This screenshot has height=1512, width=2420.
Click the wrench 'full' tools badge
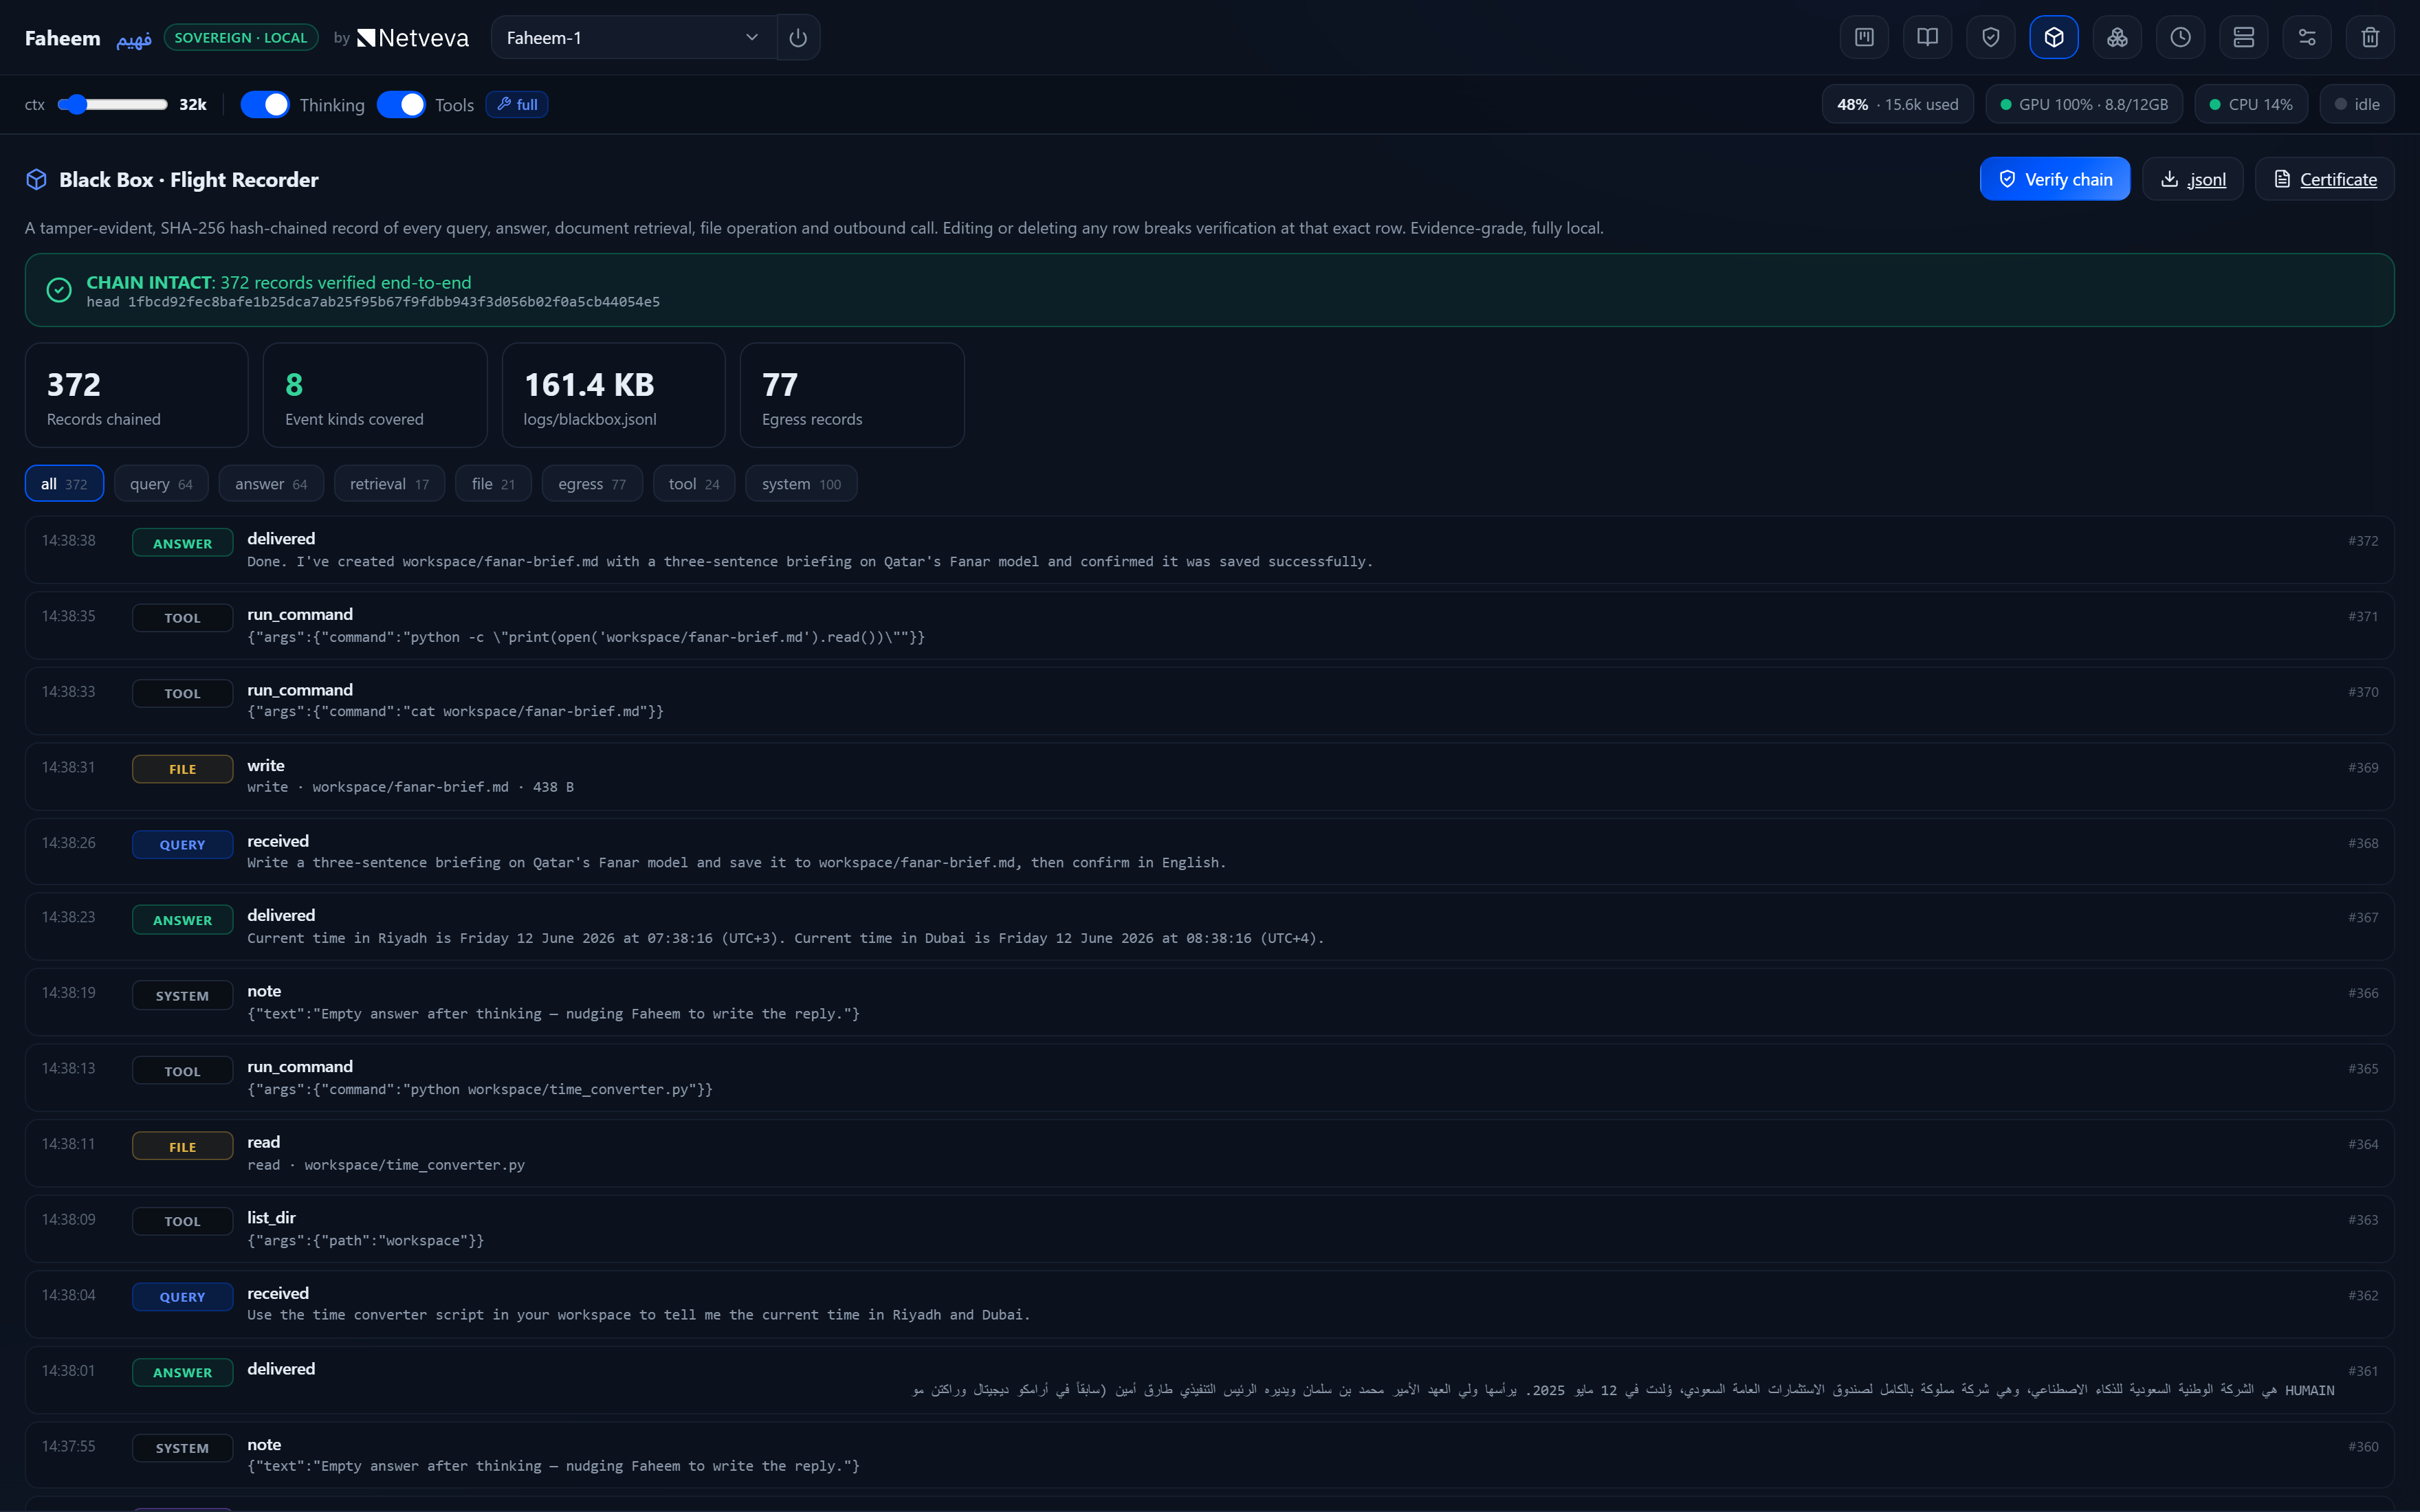pyautogui.click(x=517, y=104)
